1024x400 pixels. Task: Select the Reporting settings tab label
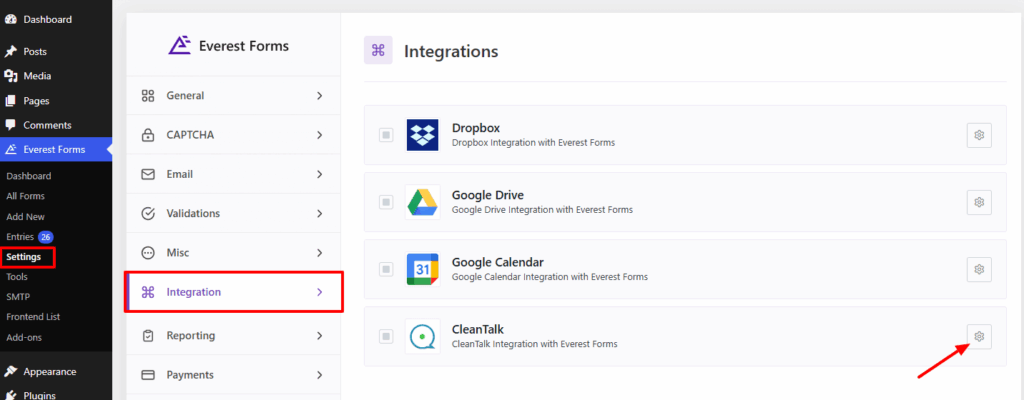click(x=191, y=335)
